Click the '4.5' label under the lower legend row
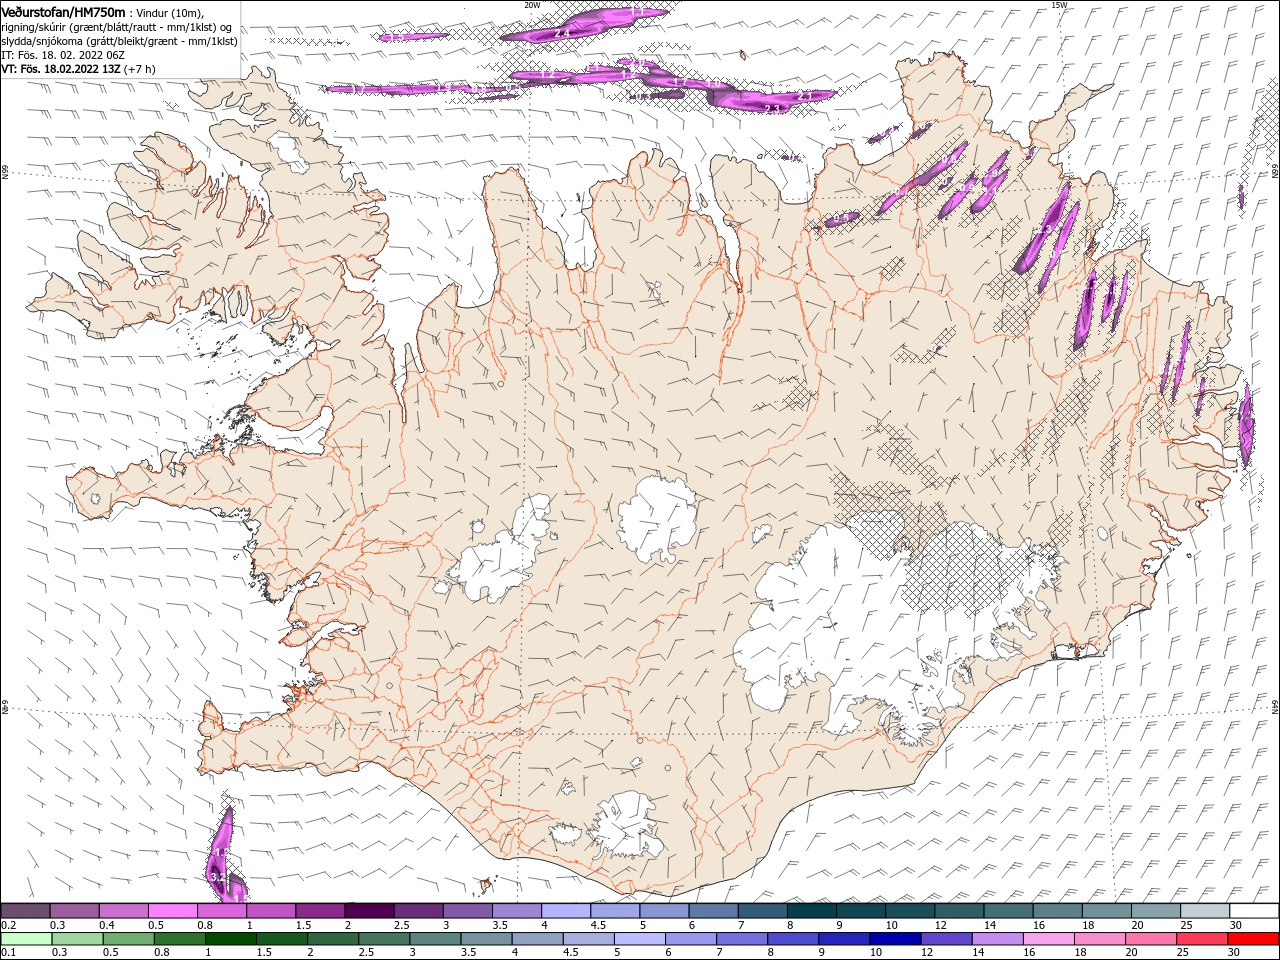 569,953
